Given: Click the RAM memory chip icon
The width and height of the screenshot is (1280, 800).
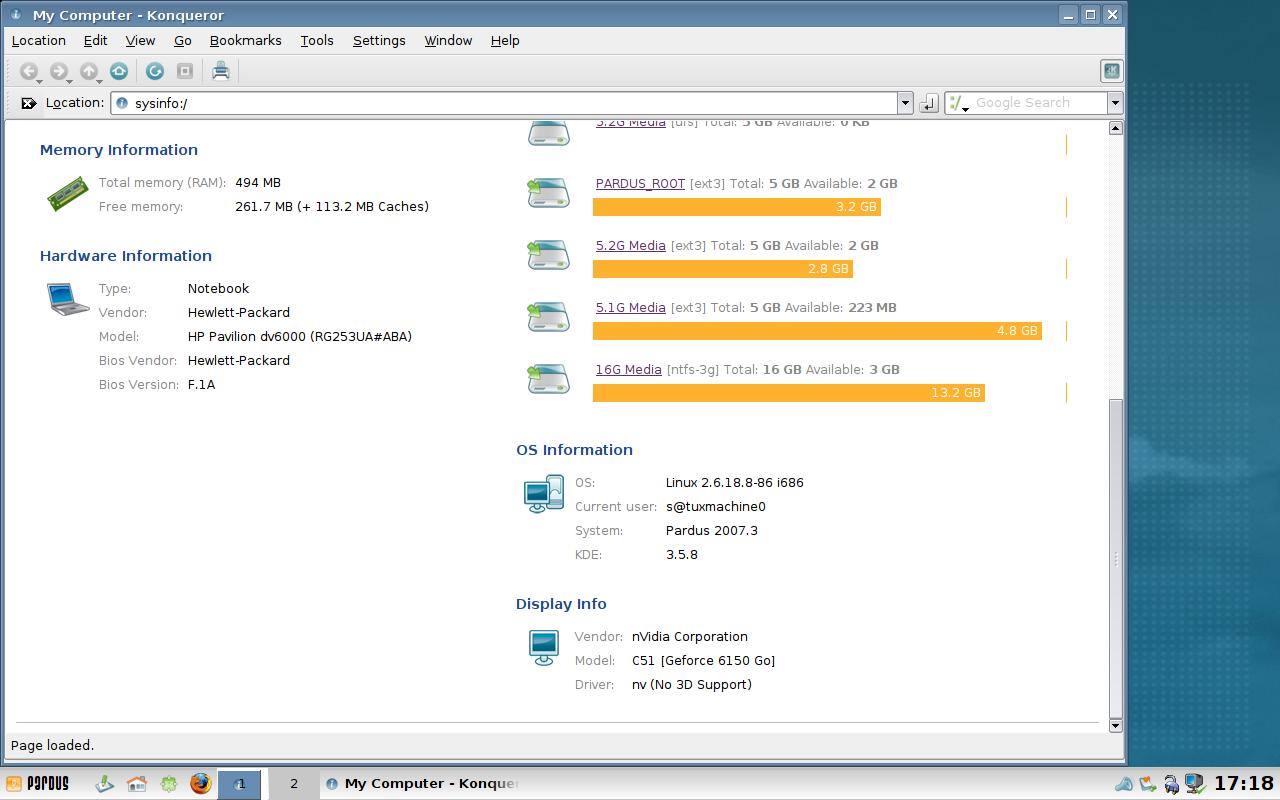Looking at the screenshot, I should click(68, 194).
